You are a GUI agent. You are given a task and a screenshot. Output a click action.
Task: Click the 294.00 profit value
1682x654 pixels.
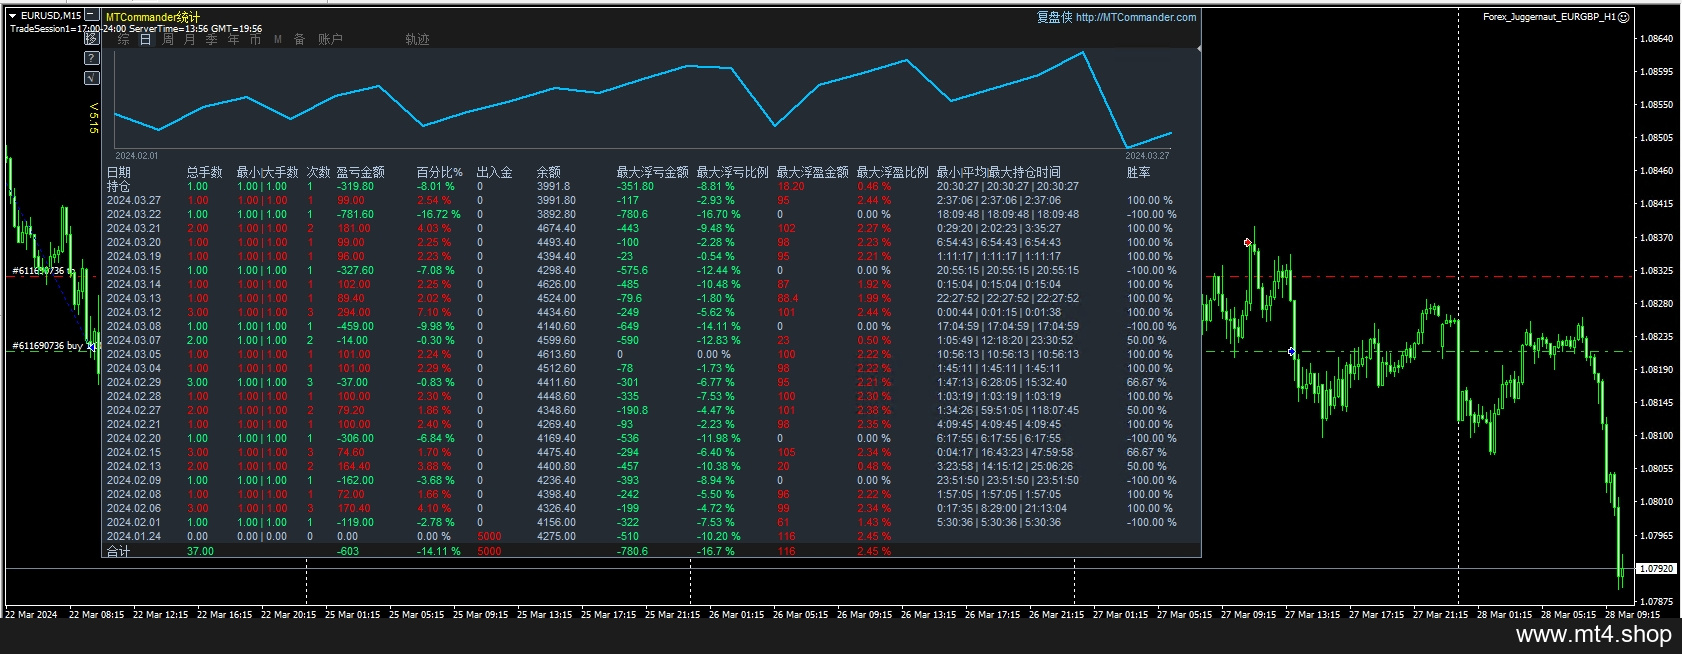tap(353, 312)
